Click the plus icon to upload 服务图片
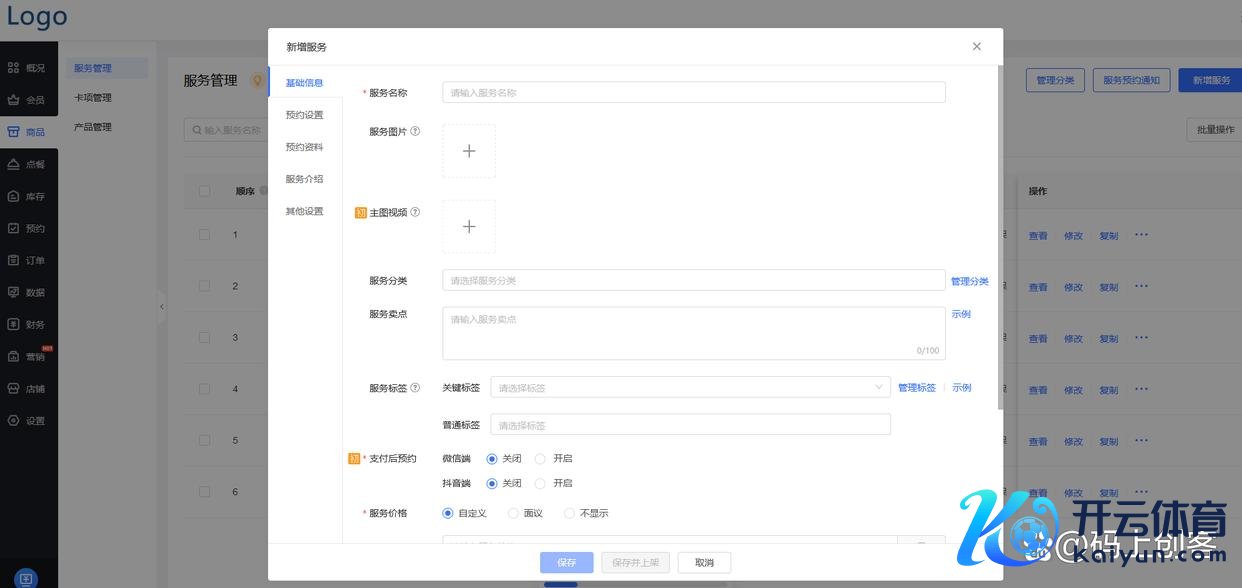1242x588 pixels. 469,151
